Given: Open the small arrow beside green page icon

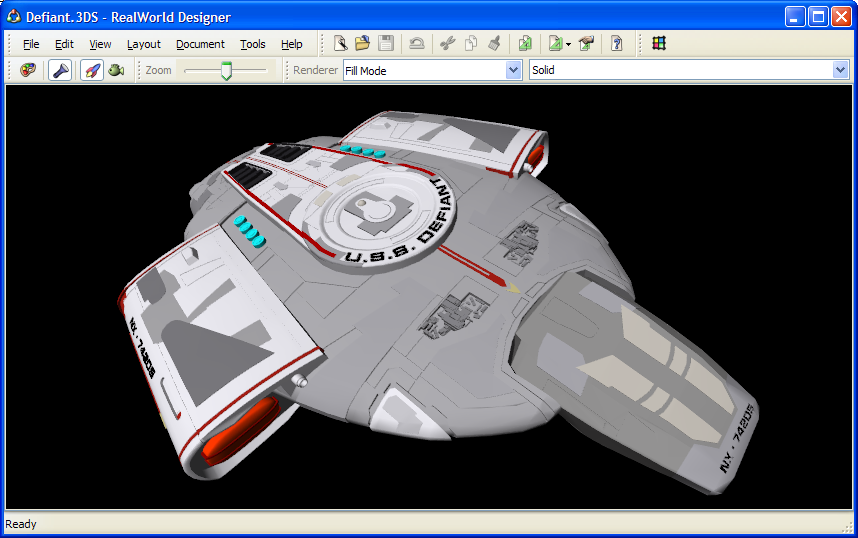Looking at the screenshot, I should [569, 44].
